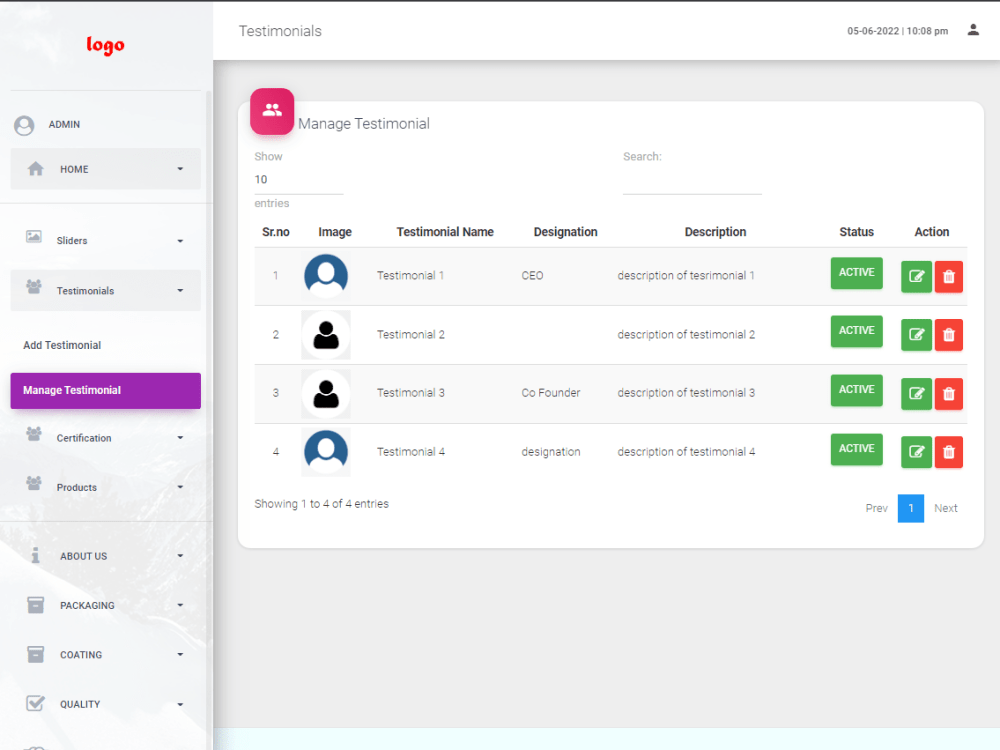
Task: Sort by the Designation column header
Action: [566, 232]
